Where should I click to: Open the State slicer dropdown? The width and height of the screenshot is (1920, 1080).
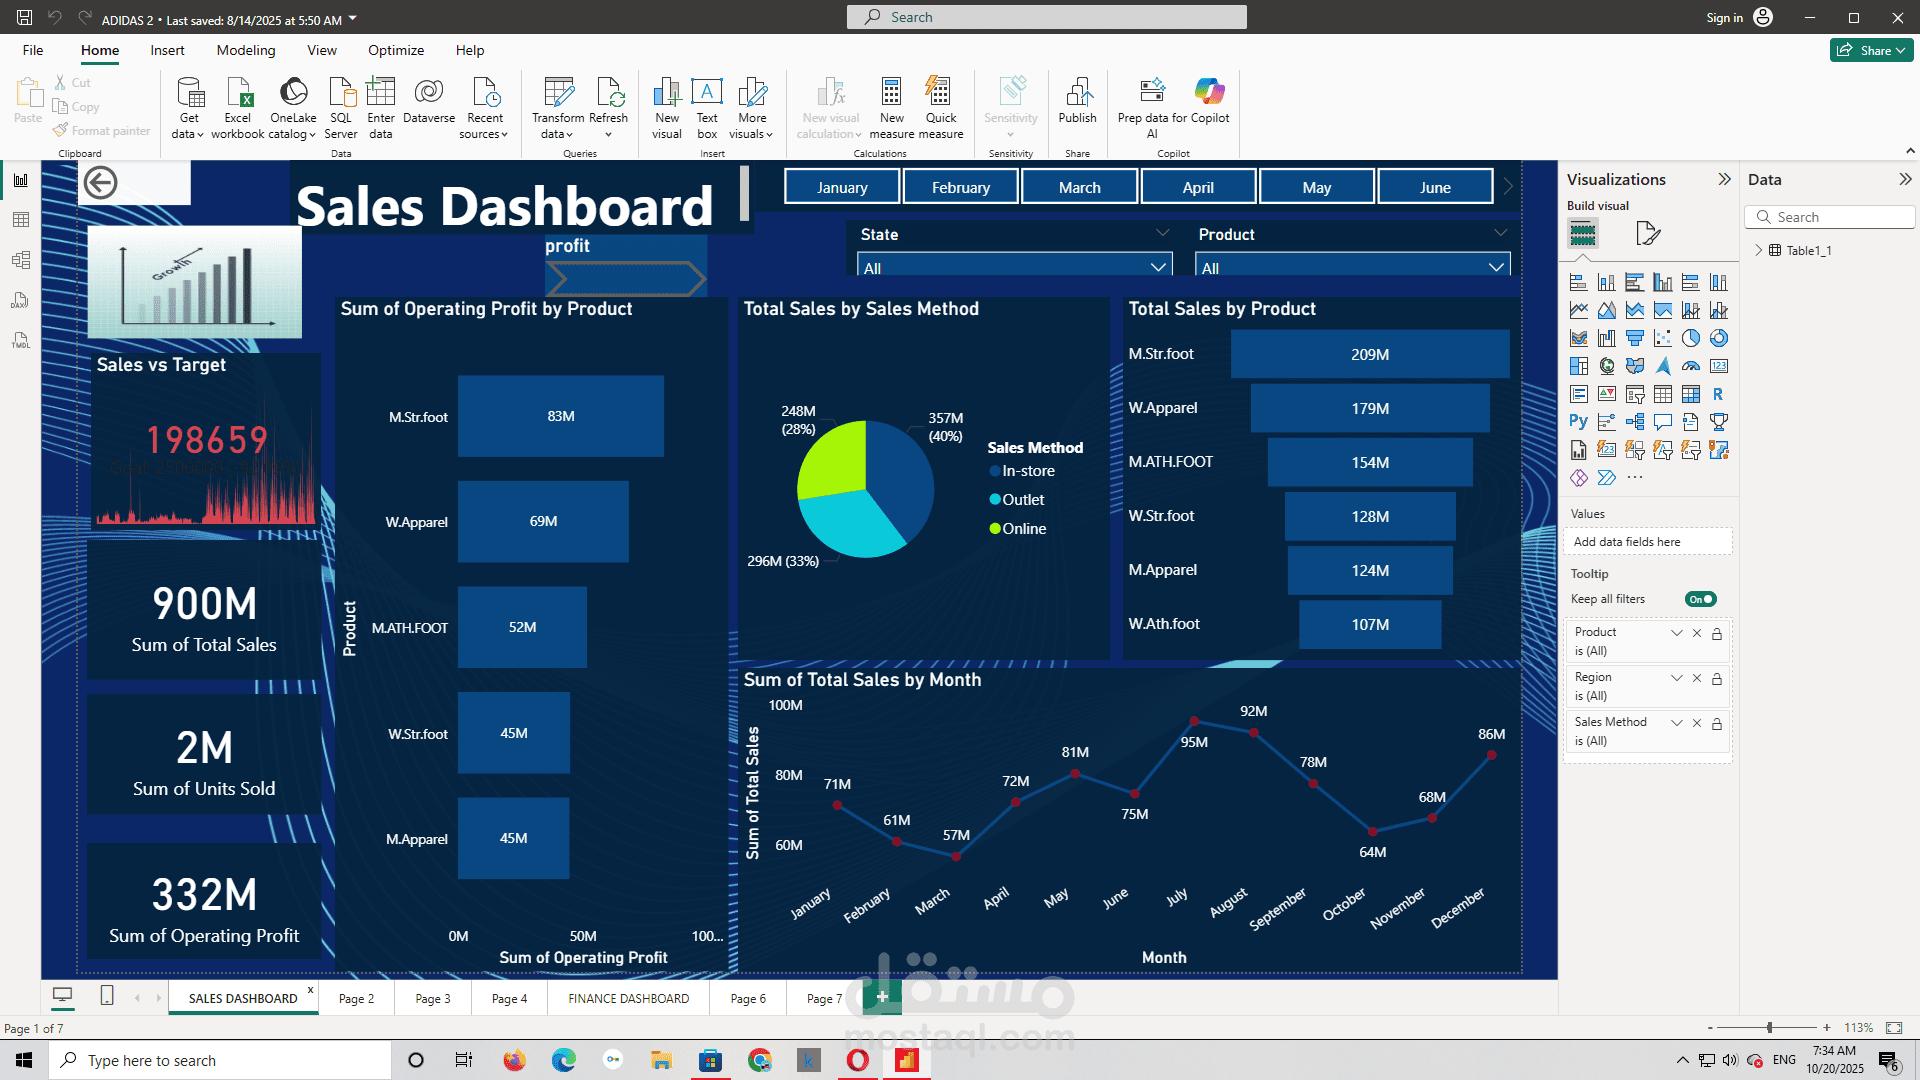click(x=1158, y=267)
